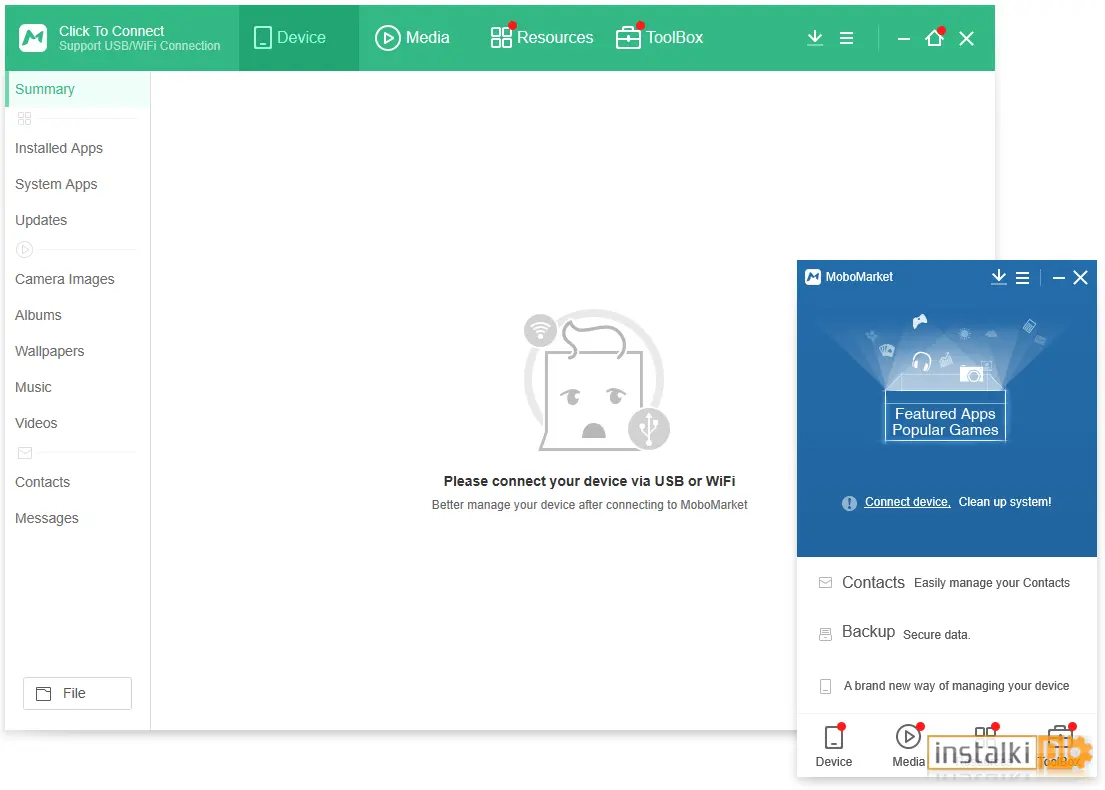Open Contacts row in small window

point(946,583)
